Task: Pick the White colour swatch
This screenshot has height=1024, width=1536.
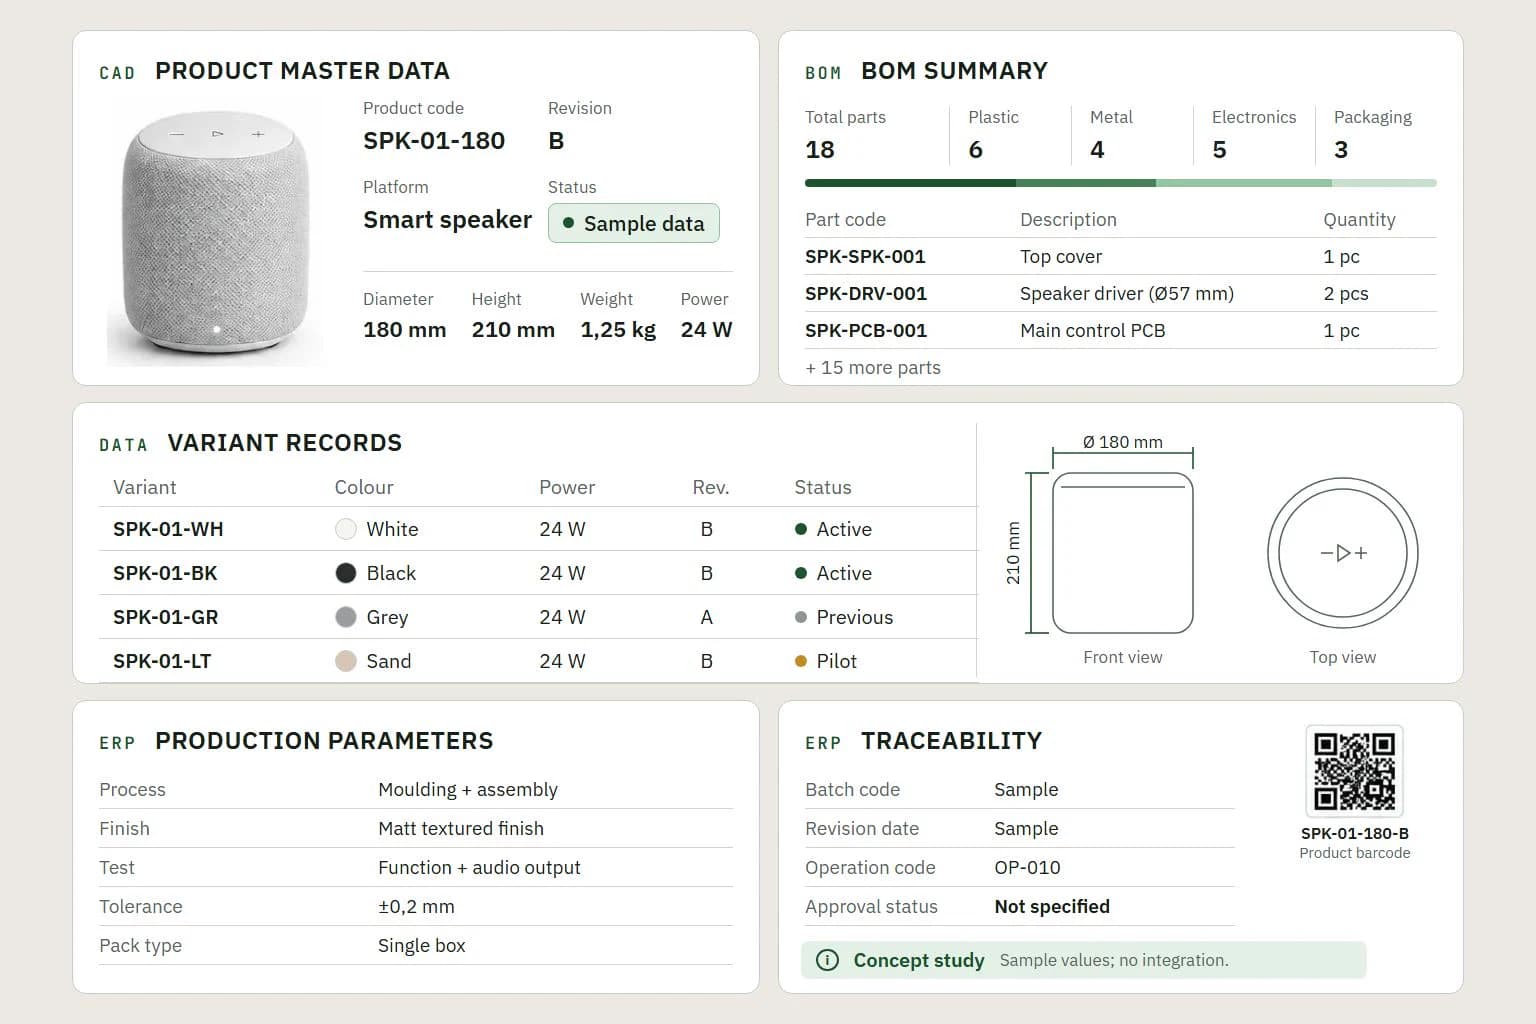Action: click(345, 529)
